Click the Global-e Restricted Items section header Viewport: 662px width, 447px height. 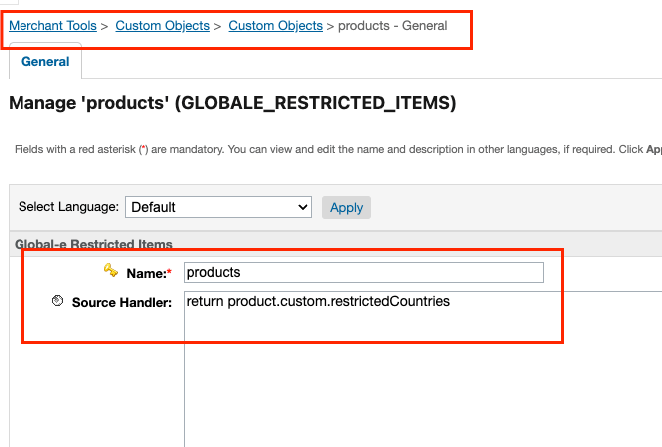tap(94, 244)
